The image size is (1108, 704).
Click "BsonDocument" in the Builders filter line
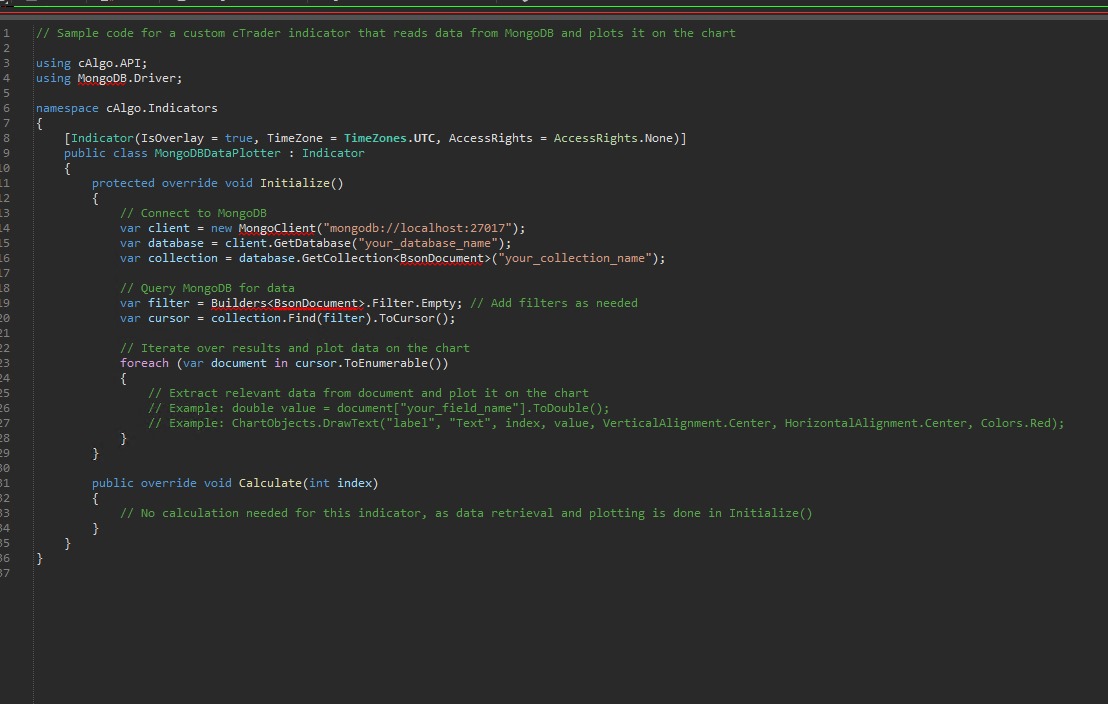[316, 303]
